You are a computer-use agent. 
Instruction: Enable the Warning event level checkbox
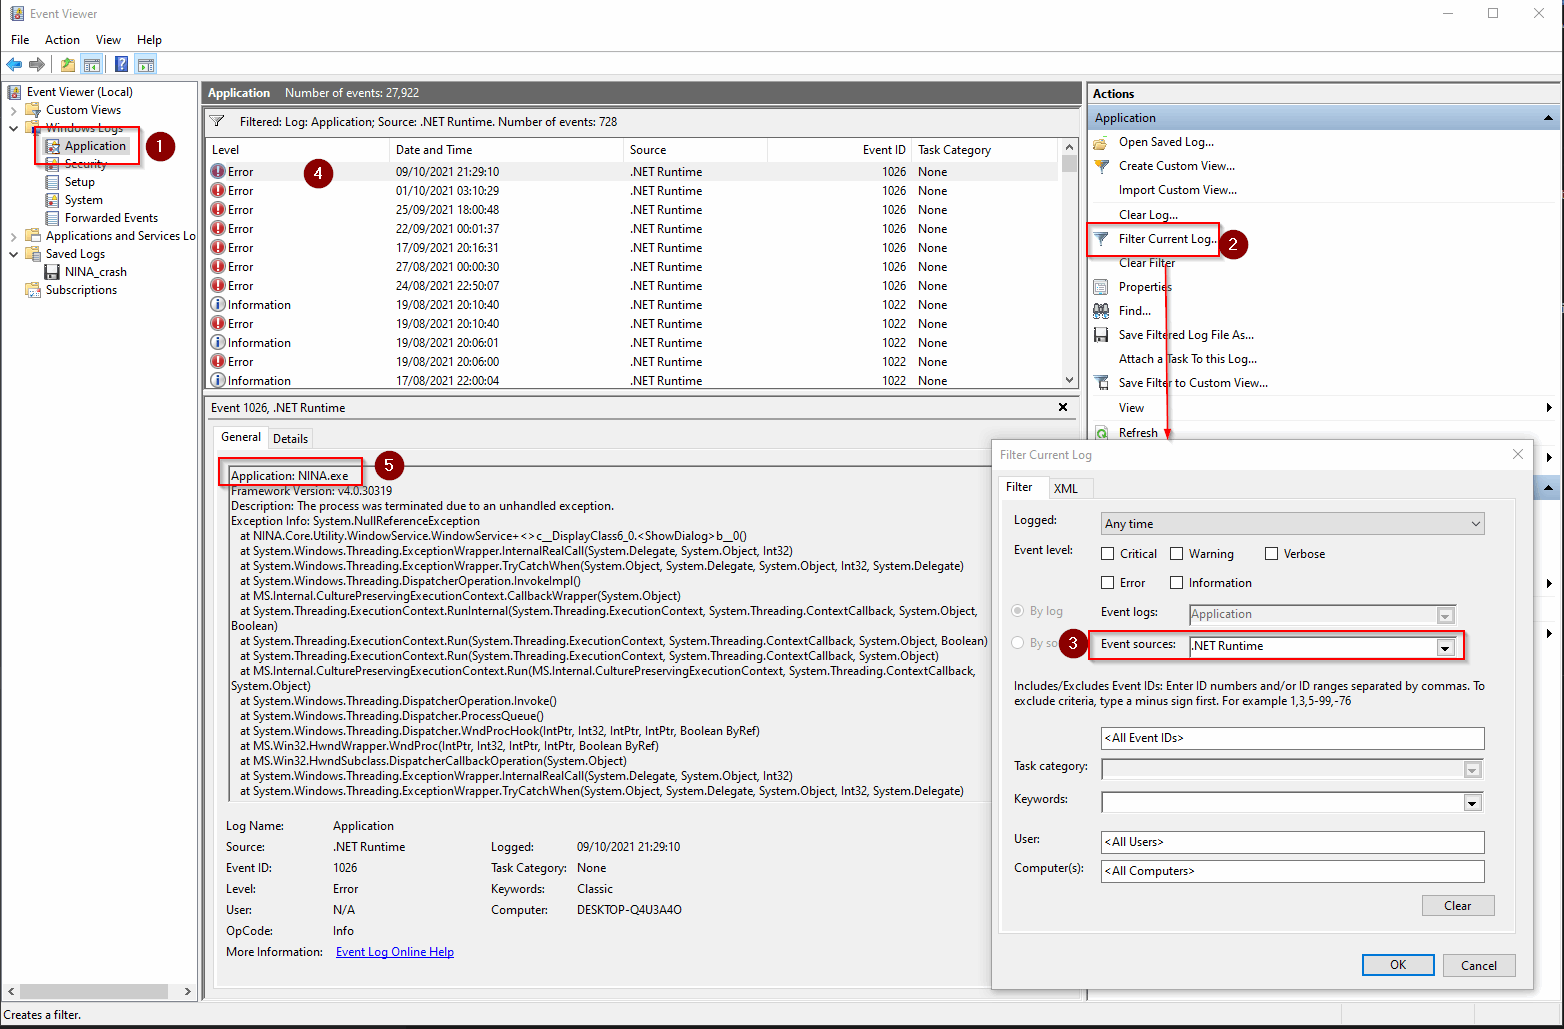point(1177,554)
